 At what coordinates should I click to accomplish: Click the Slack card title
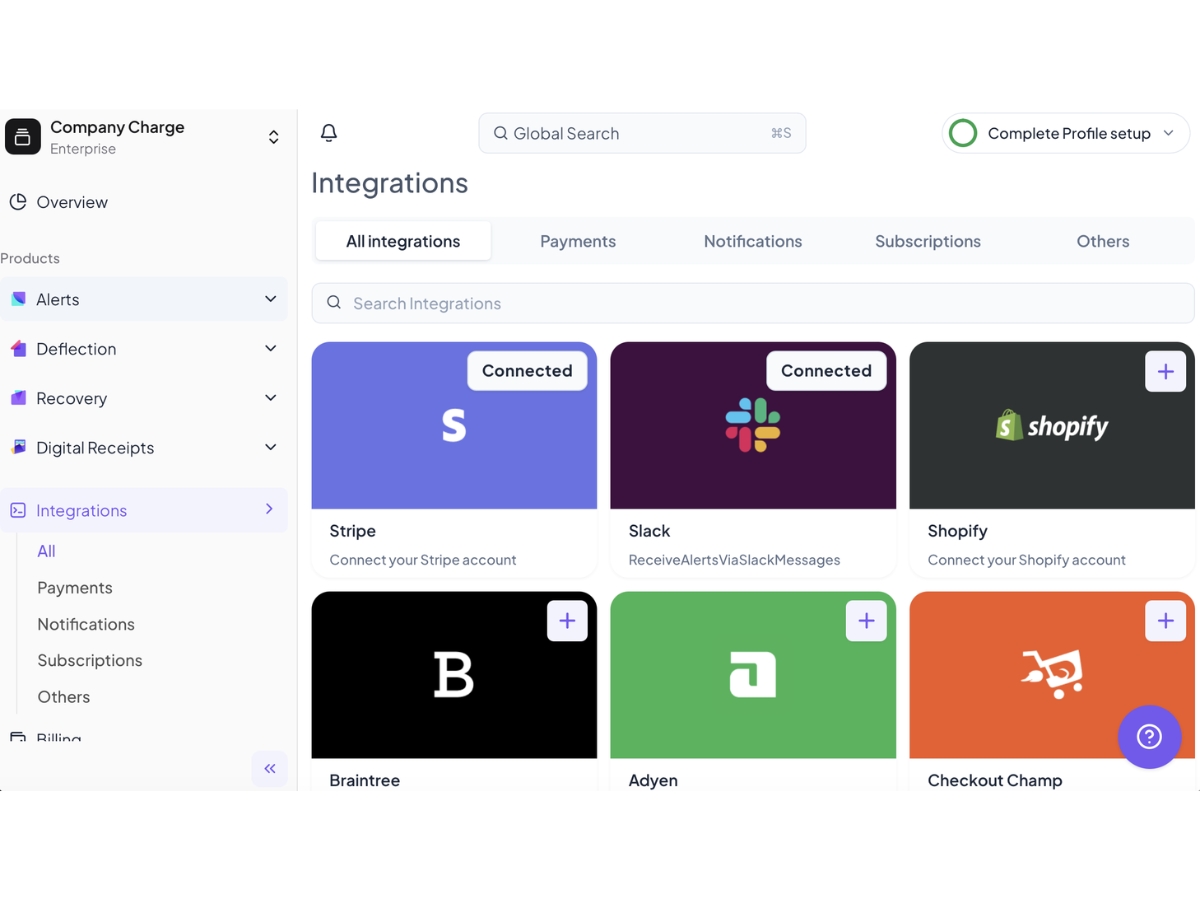(x=650, y=531)
